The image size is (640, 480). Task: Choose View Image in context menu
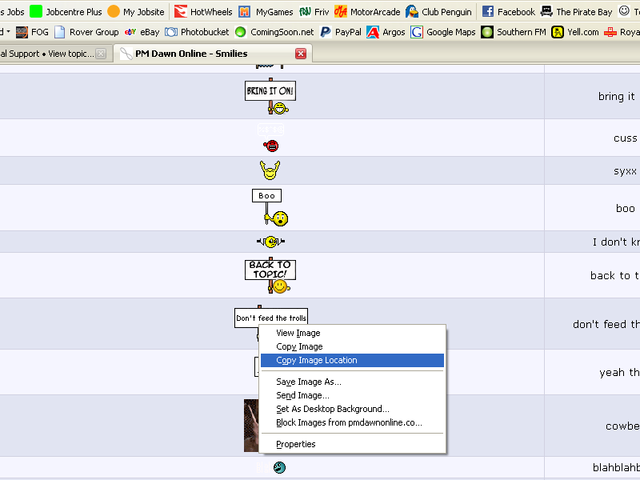(298, 333)
